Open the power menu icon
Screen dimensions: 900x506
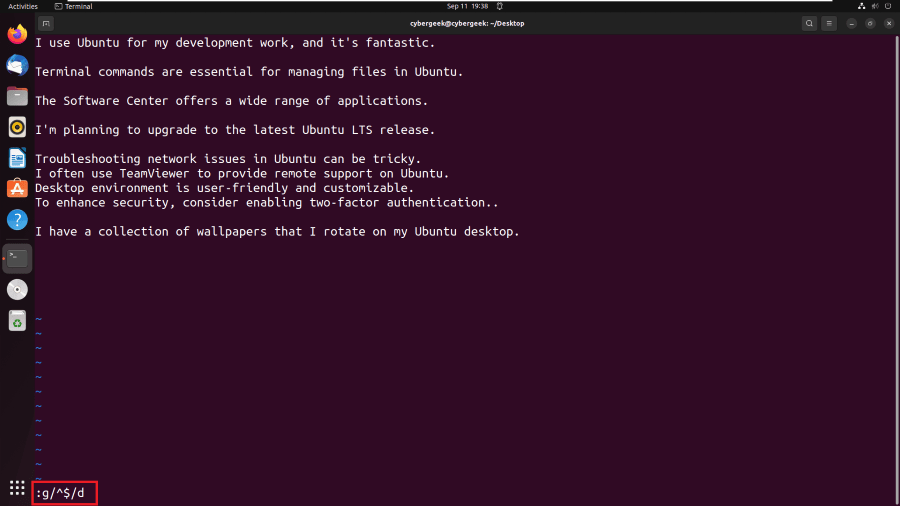(888, 6)
